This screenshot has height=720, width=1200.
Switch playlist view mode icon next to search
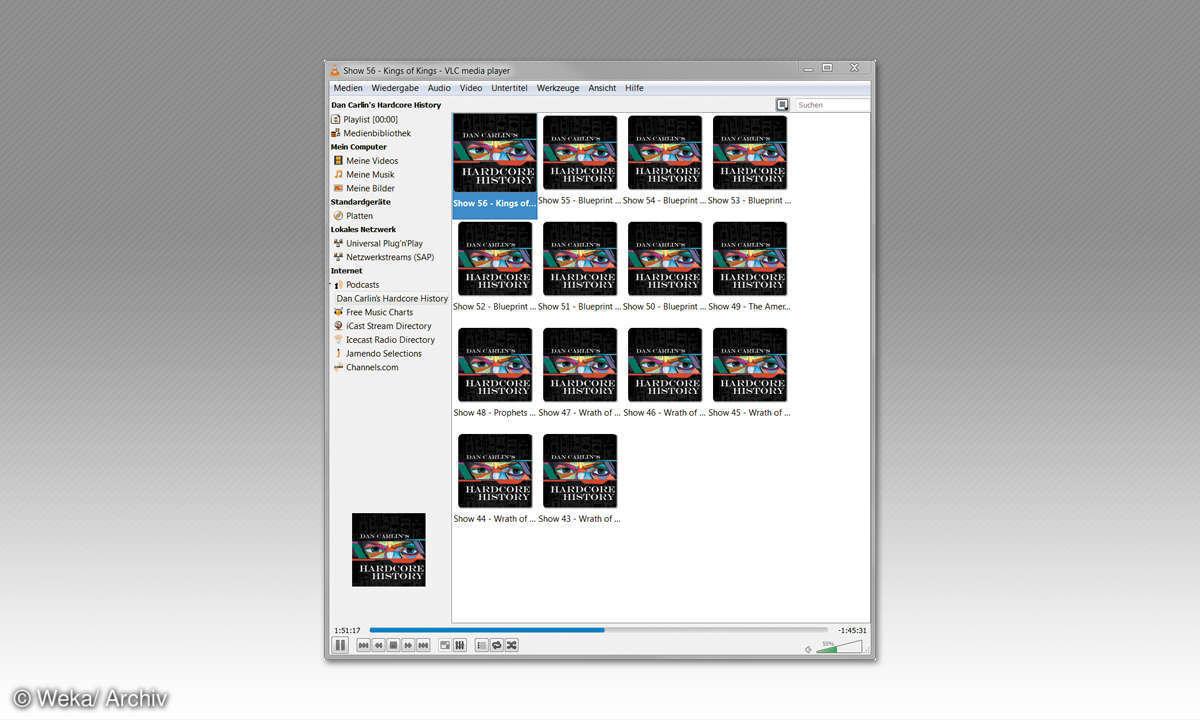pos(782,104)
